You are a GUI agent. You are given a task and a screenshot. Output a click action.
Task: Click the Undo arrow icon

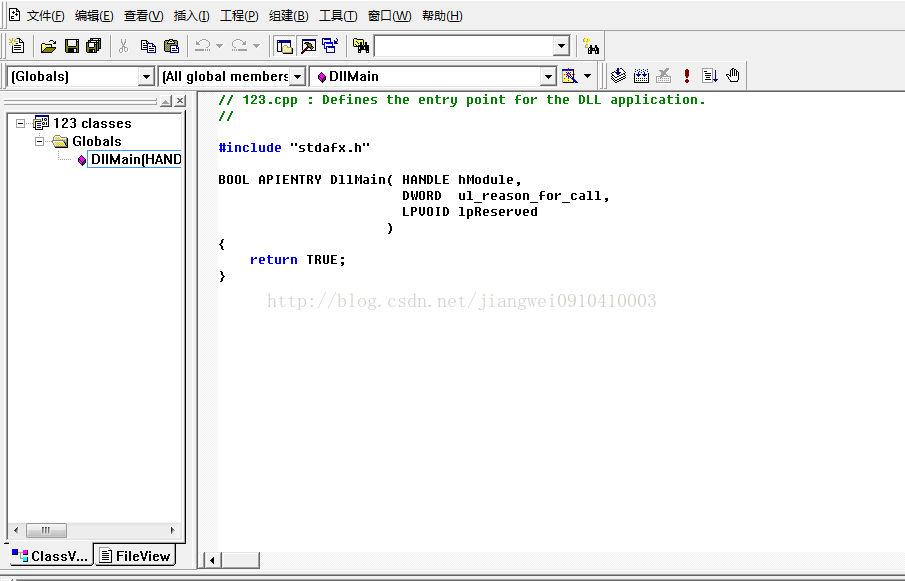[x=203, y=46]
